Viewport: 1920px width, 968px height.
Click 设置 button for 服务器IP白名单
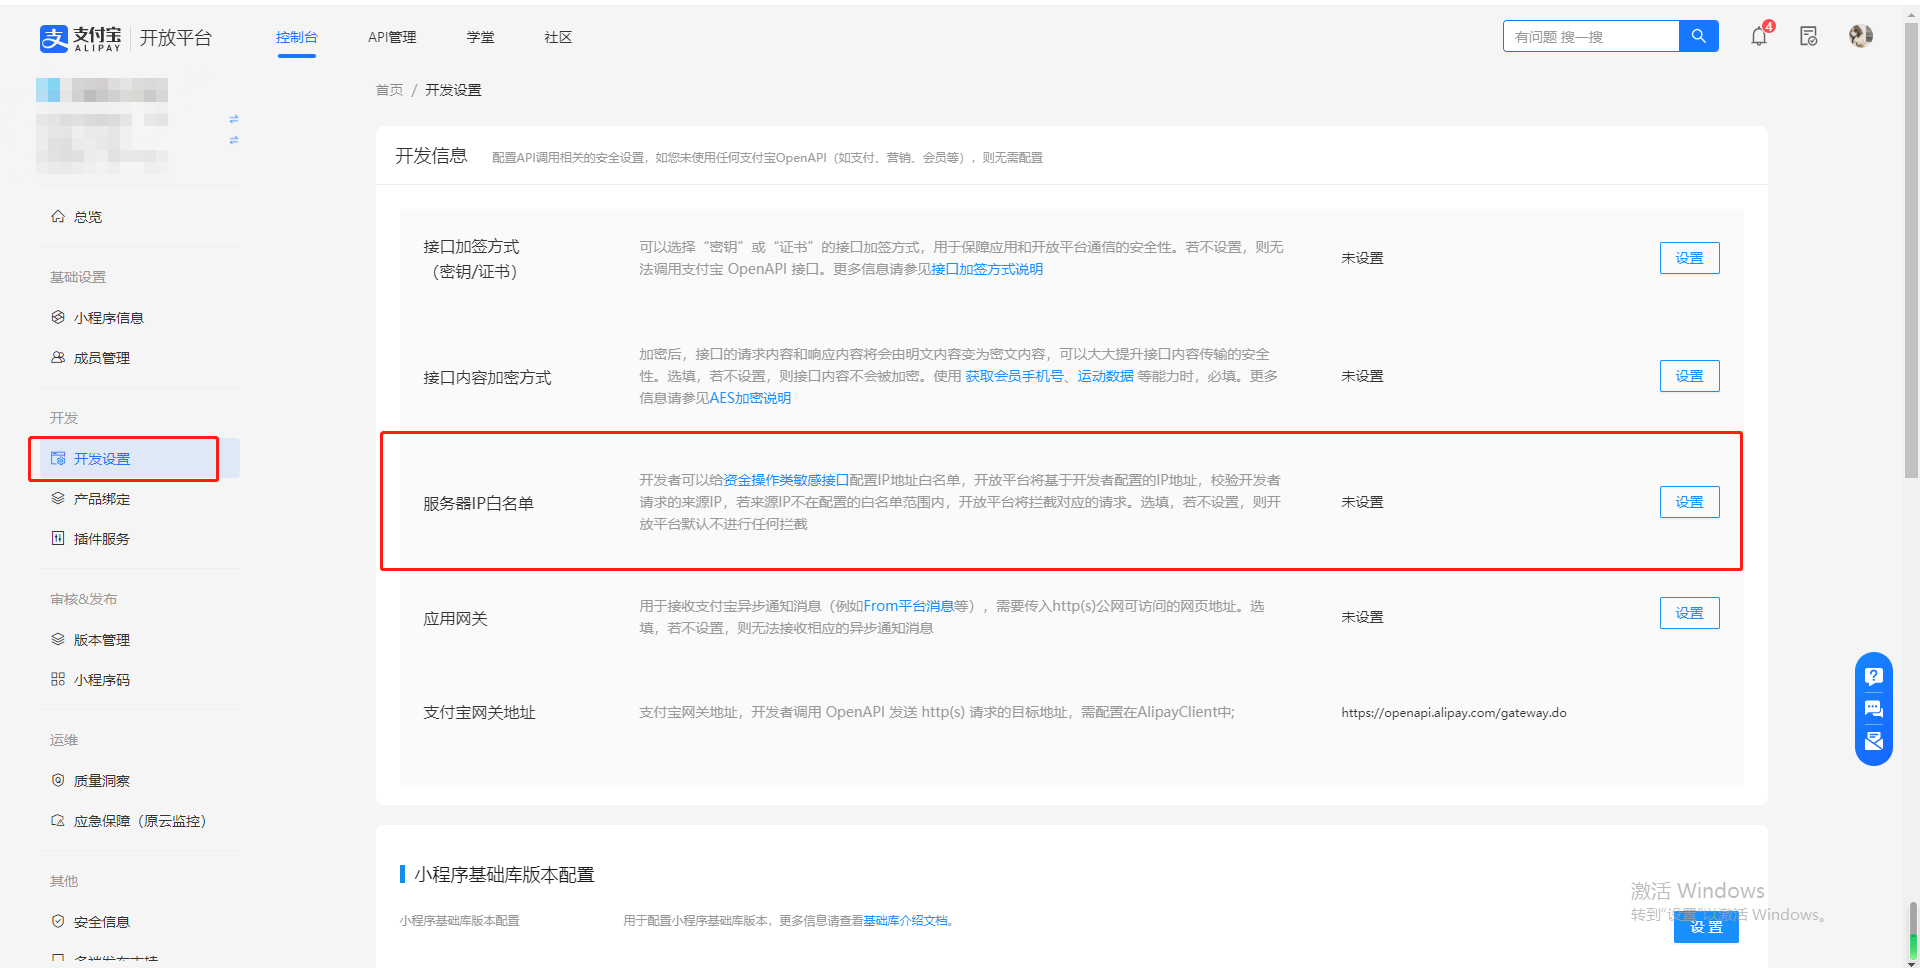(1689, 502)
